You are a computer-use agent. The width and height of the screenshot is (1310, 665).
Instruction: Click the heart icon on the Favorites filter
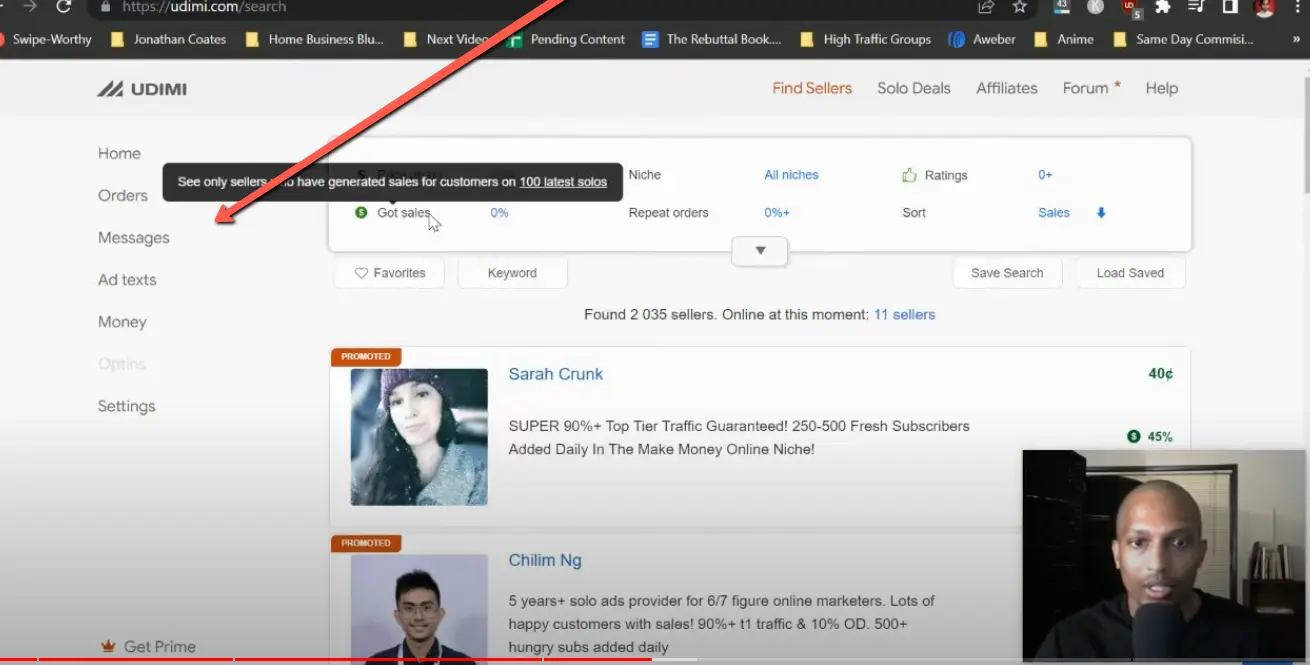[x=360, y=272]
